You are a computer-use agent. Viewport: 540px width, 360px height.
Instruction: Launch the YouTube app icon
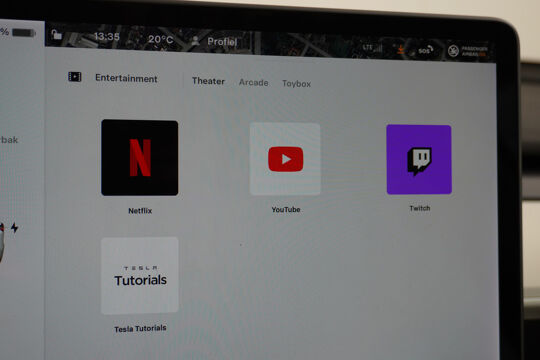285,159
